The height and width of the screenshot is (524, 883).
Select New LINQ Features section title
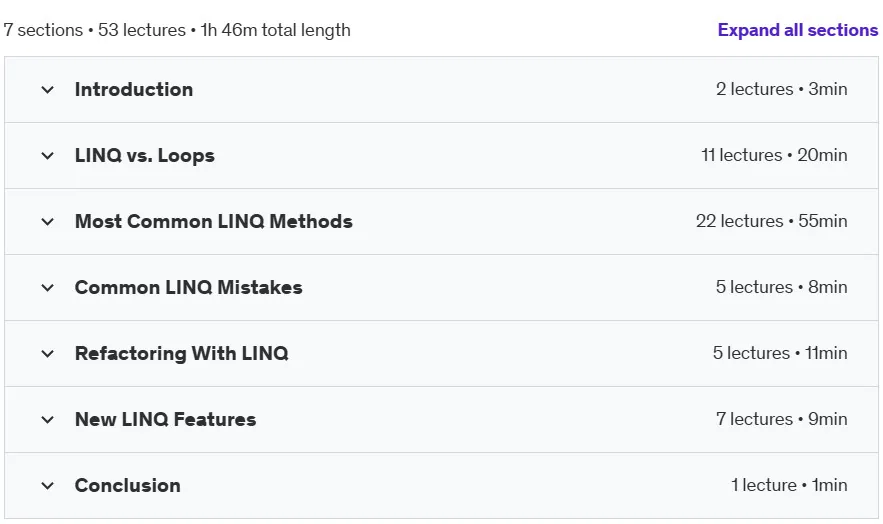166,419
